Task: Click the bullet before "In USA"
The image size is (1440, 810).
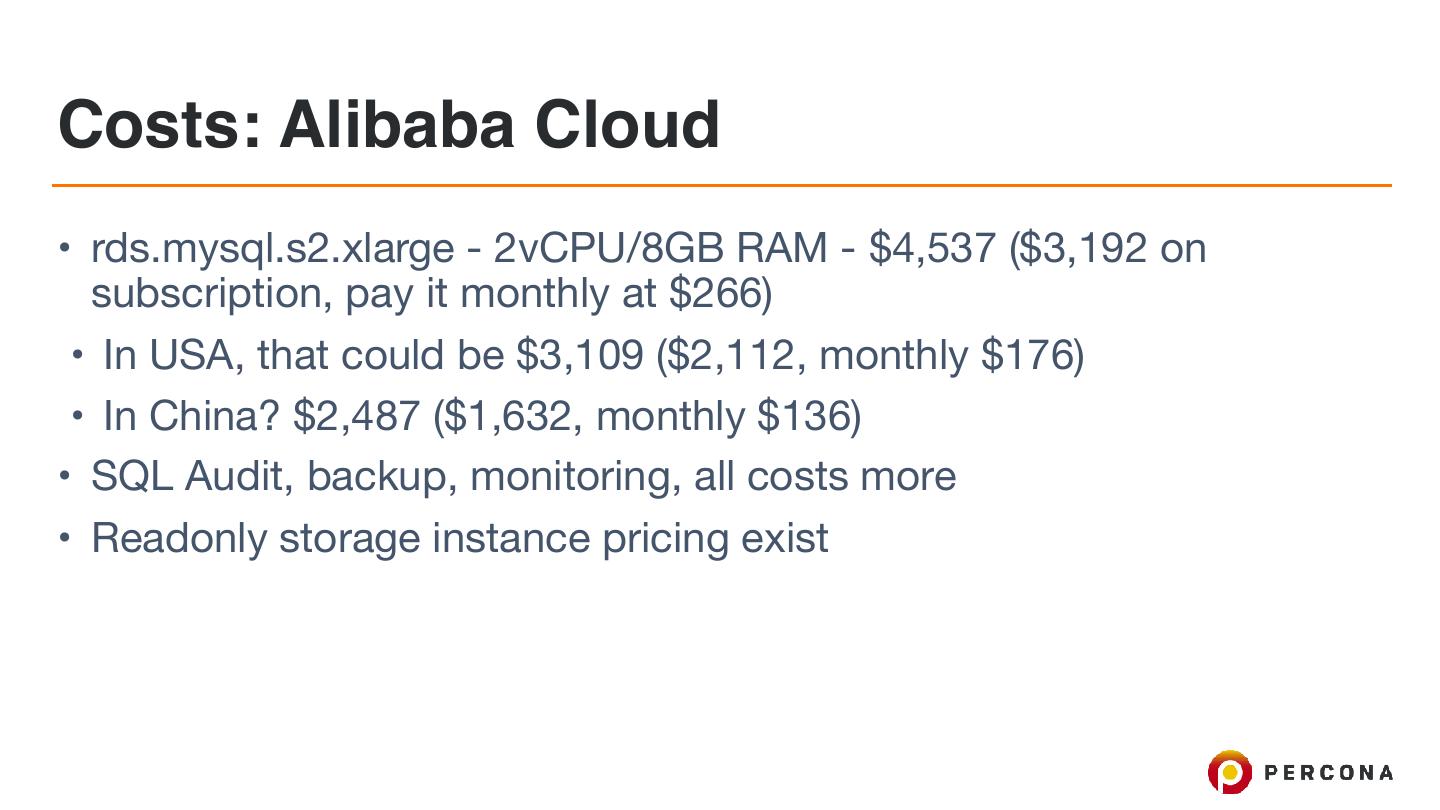Action: (x=77, y=355)
